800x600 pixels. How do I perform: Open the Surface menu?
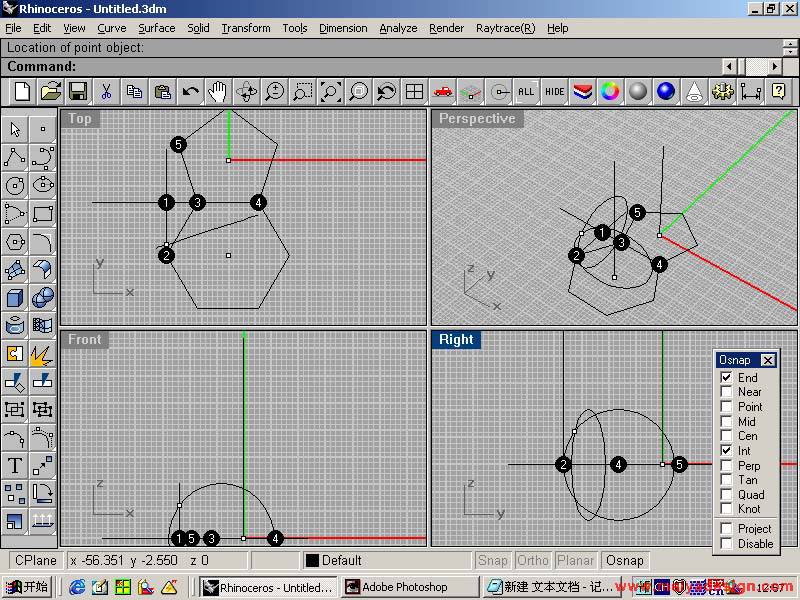[156, 28]
